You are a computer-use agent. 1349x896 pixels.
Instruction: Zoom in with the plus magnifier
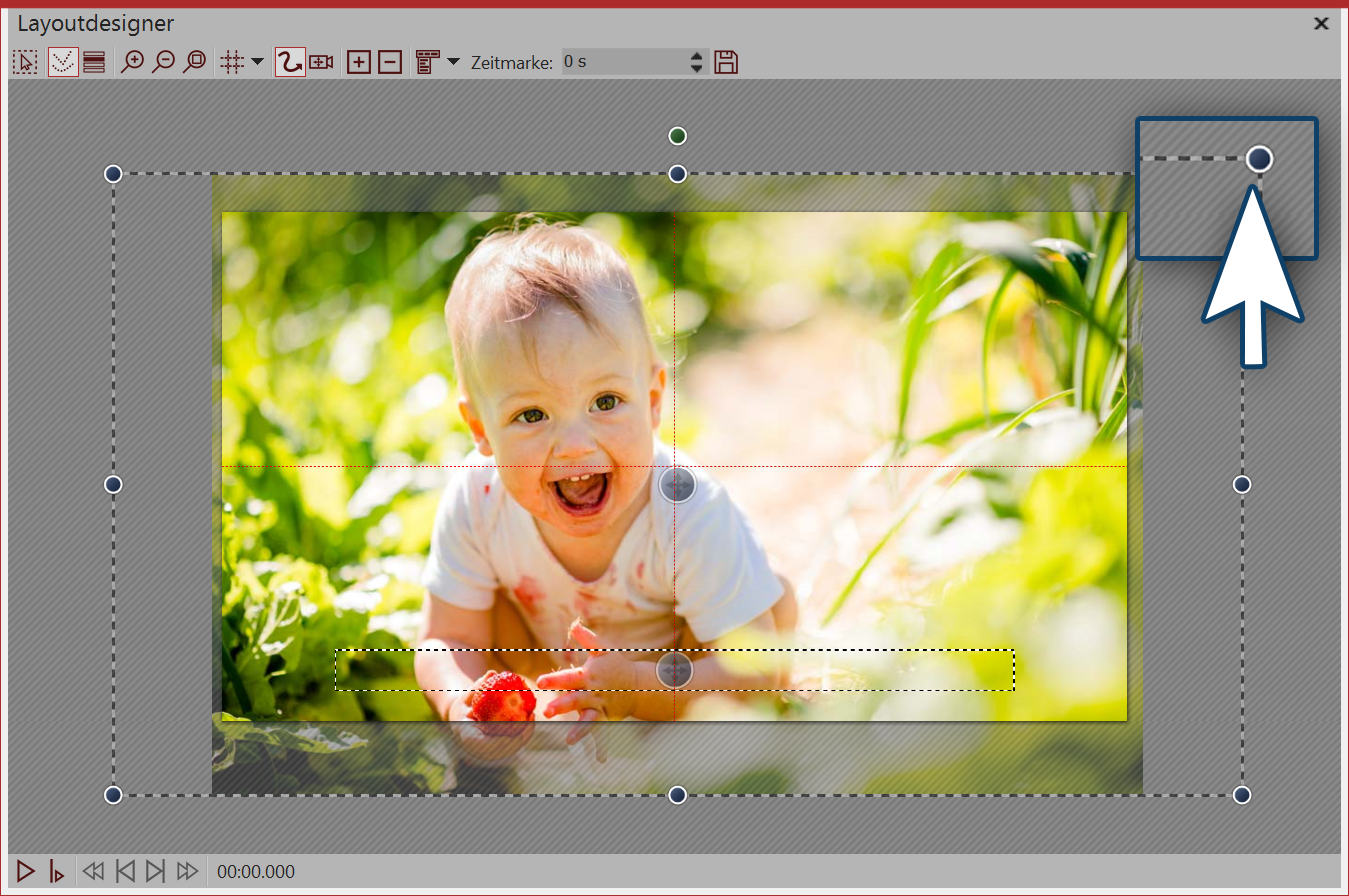(x=132, y=62)
